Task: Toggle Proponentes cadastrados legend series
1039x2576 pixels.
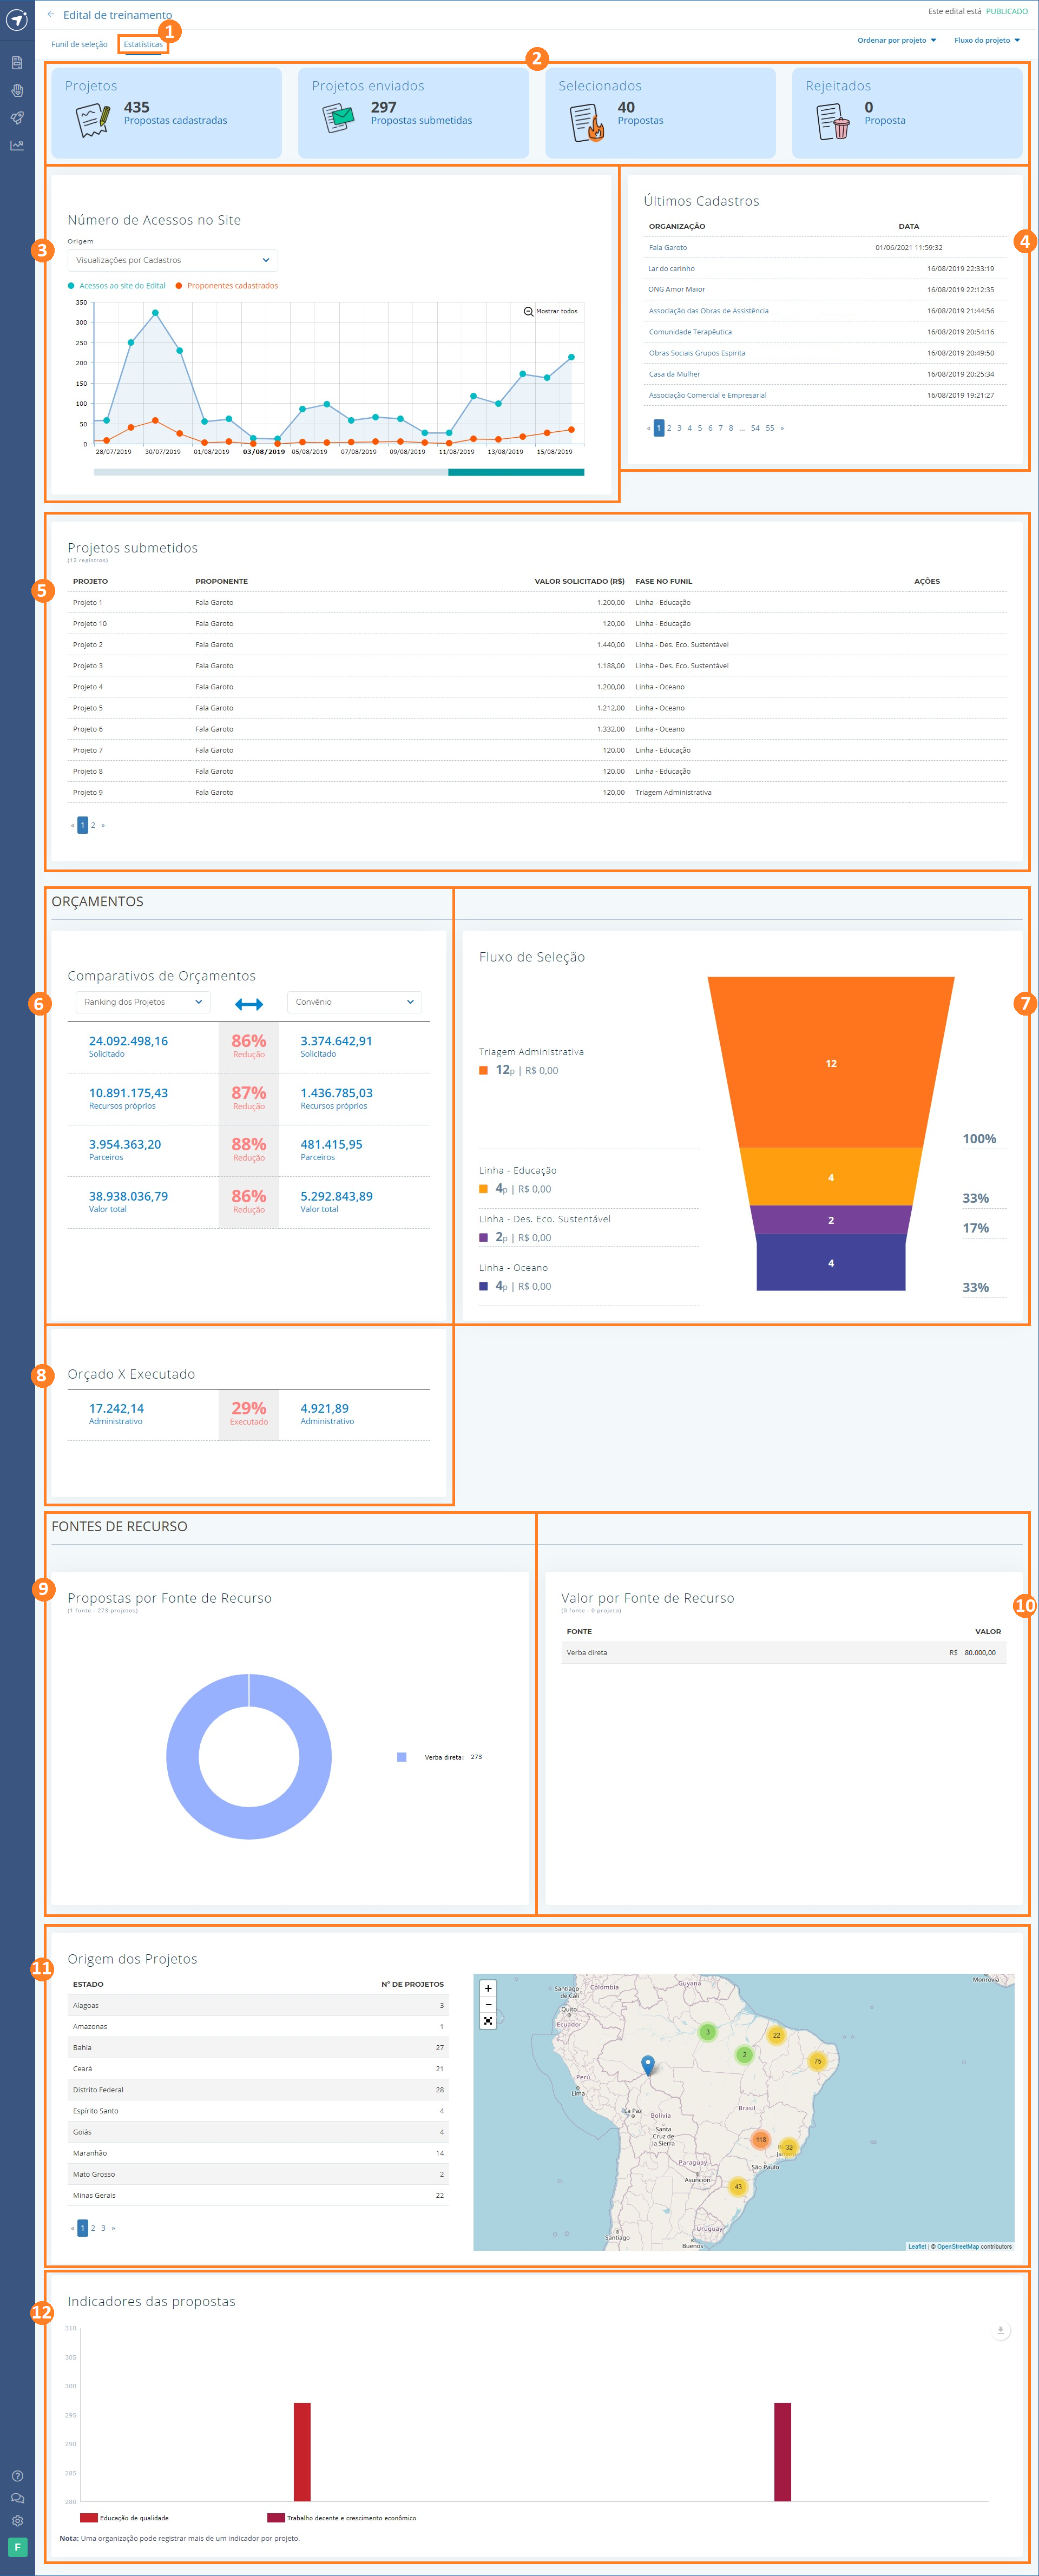Action: [232, 286]
